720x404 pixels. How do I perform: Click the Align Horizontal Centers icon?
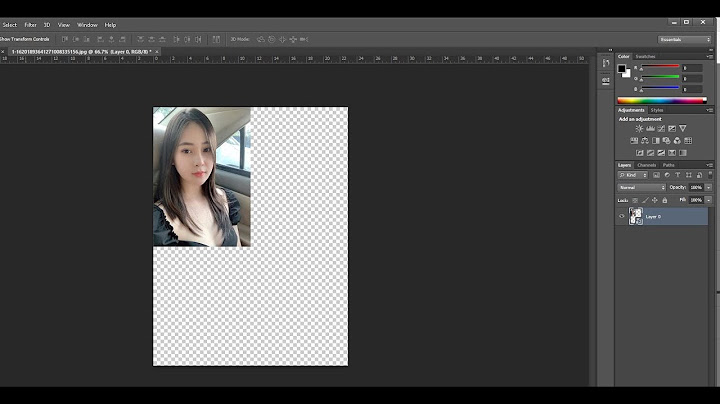click(x=111, y=39)
